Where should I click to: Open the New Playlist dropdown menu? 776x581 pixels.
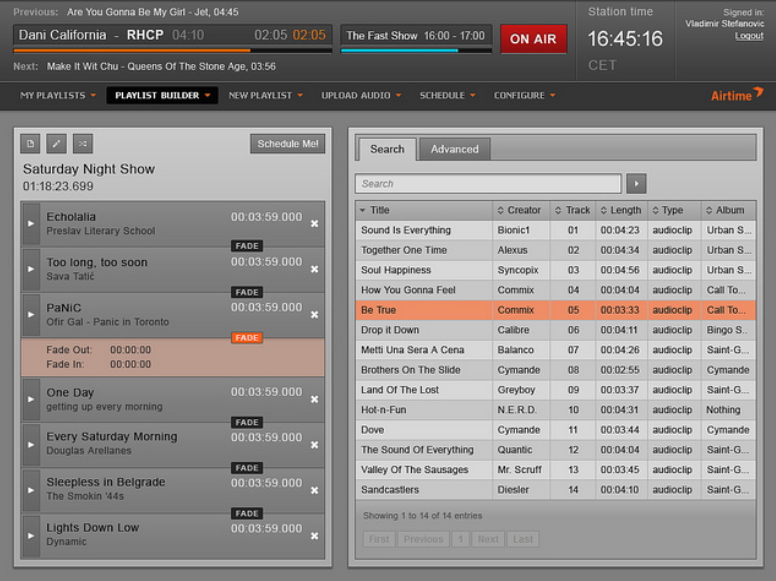pyautogui.click(x=265, y=95)
